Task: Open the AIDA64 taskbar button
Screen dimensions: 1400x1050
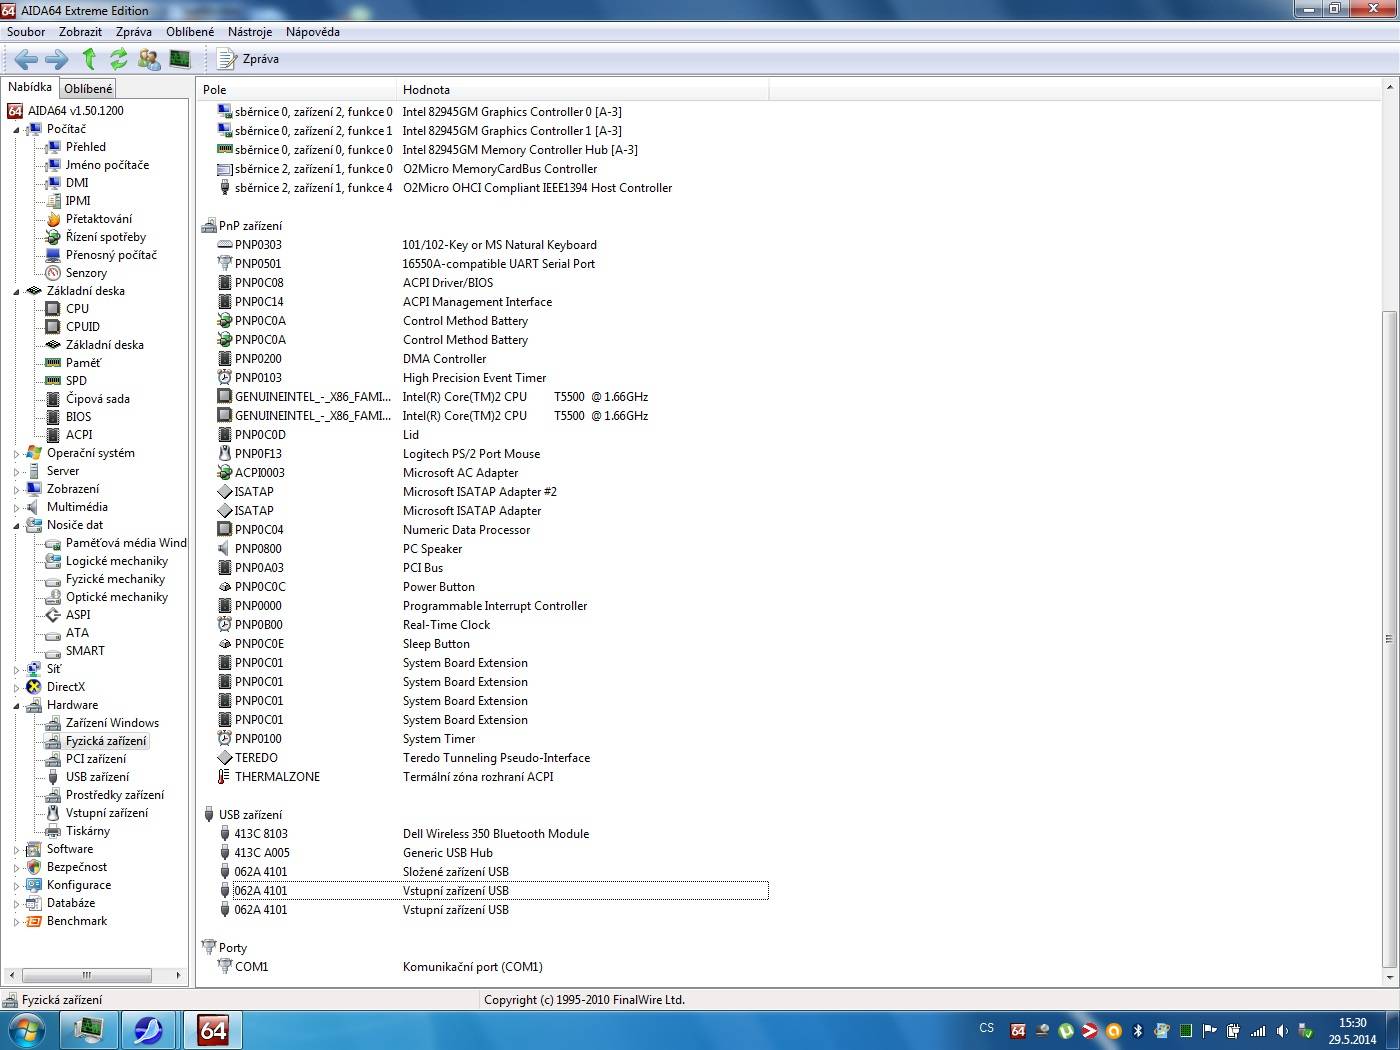Action: [213, 1030]
